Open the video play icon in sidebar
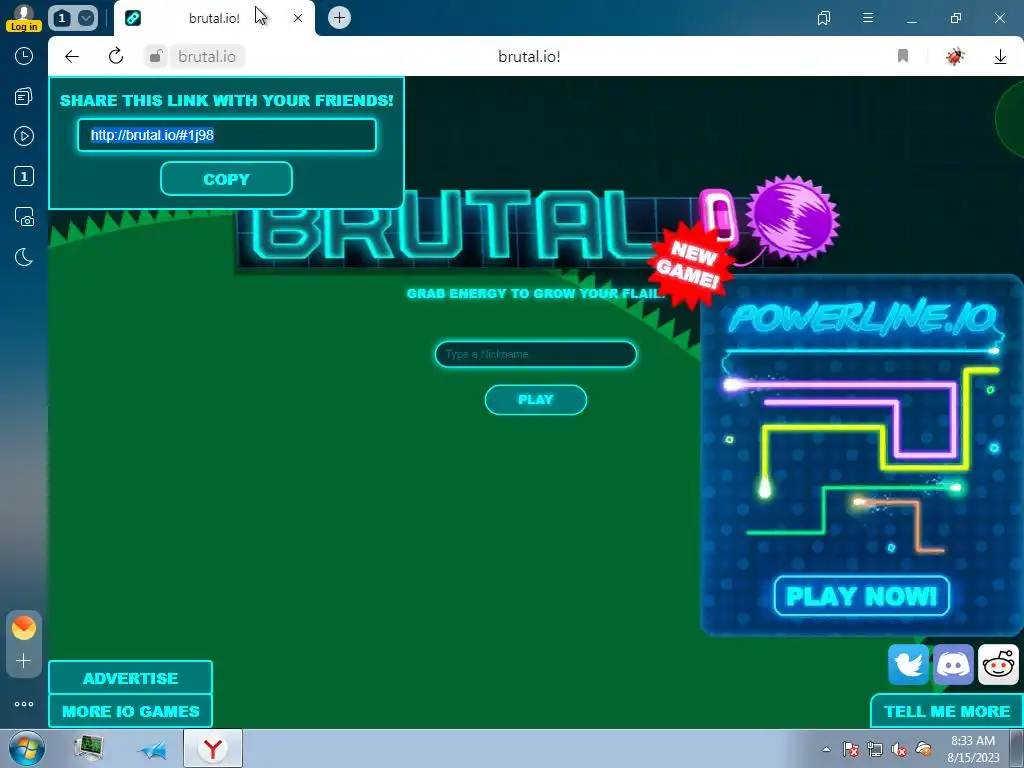1024x768 pixels. coord(24,136)
